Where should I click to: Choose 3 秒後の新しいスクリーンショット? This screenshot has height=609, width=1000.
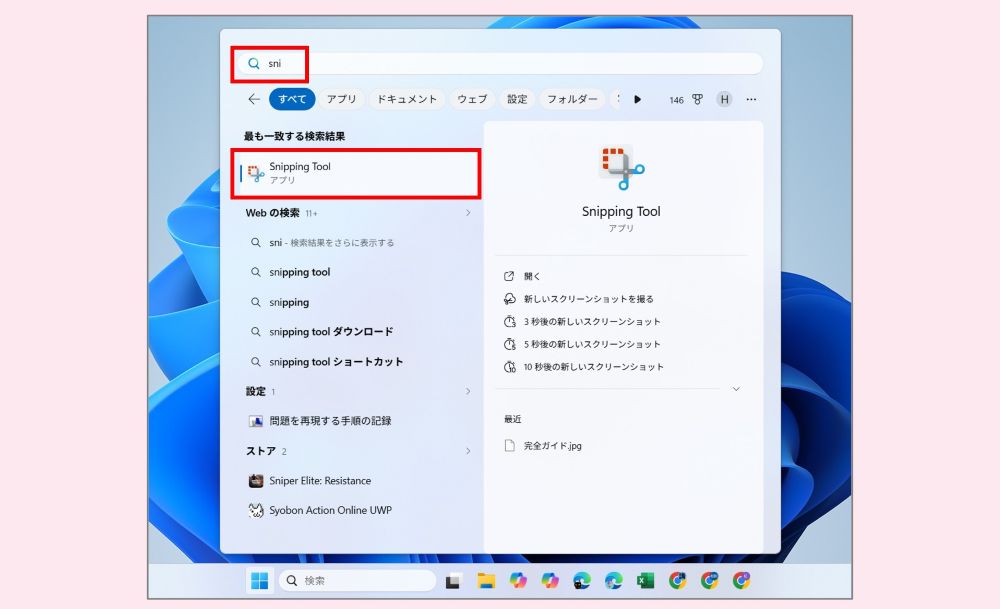pos(592,321)
